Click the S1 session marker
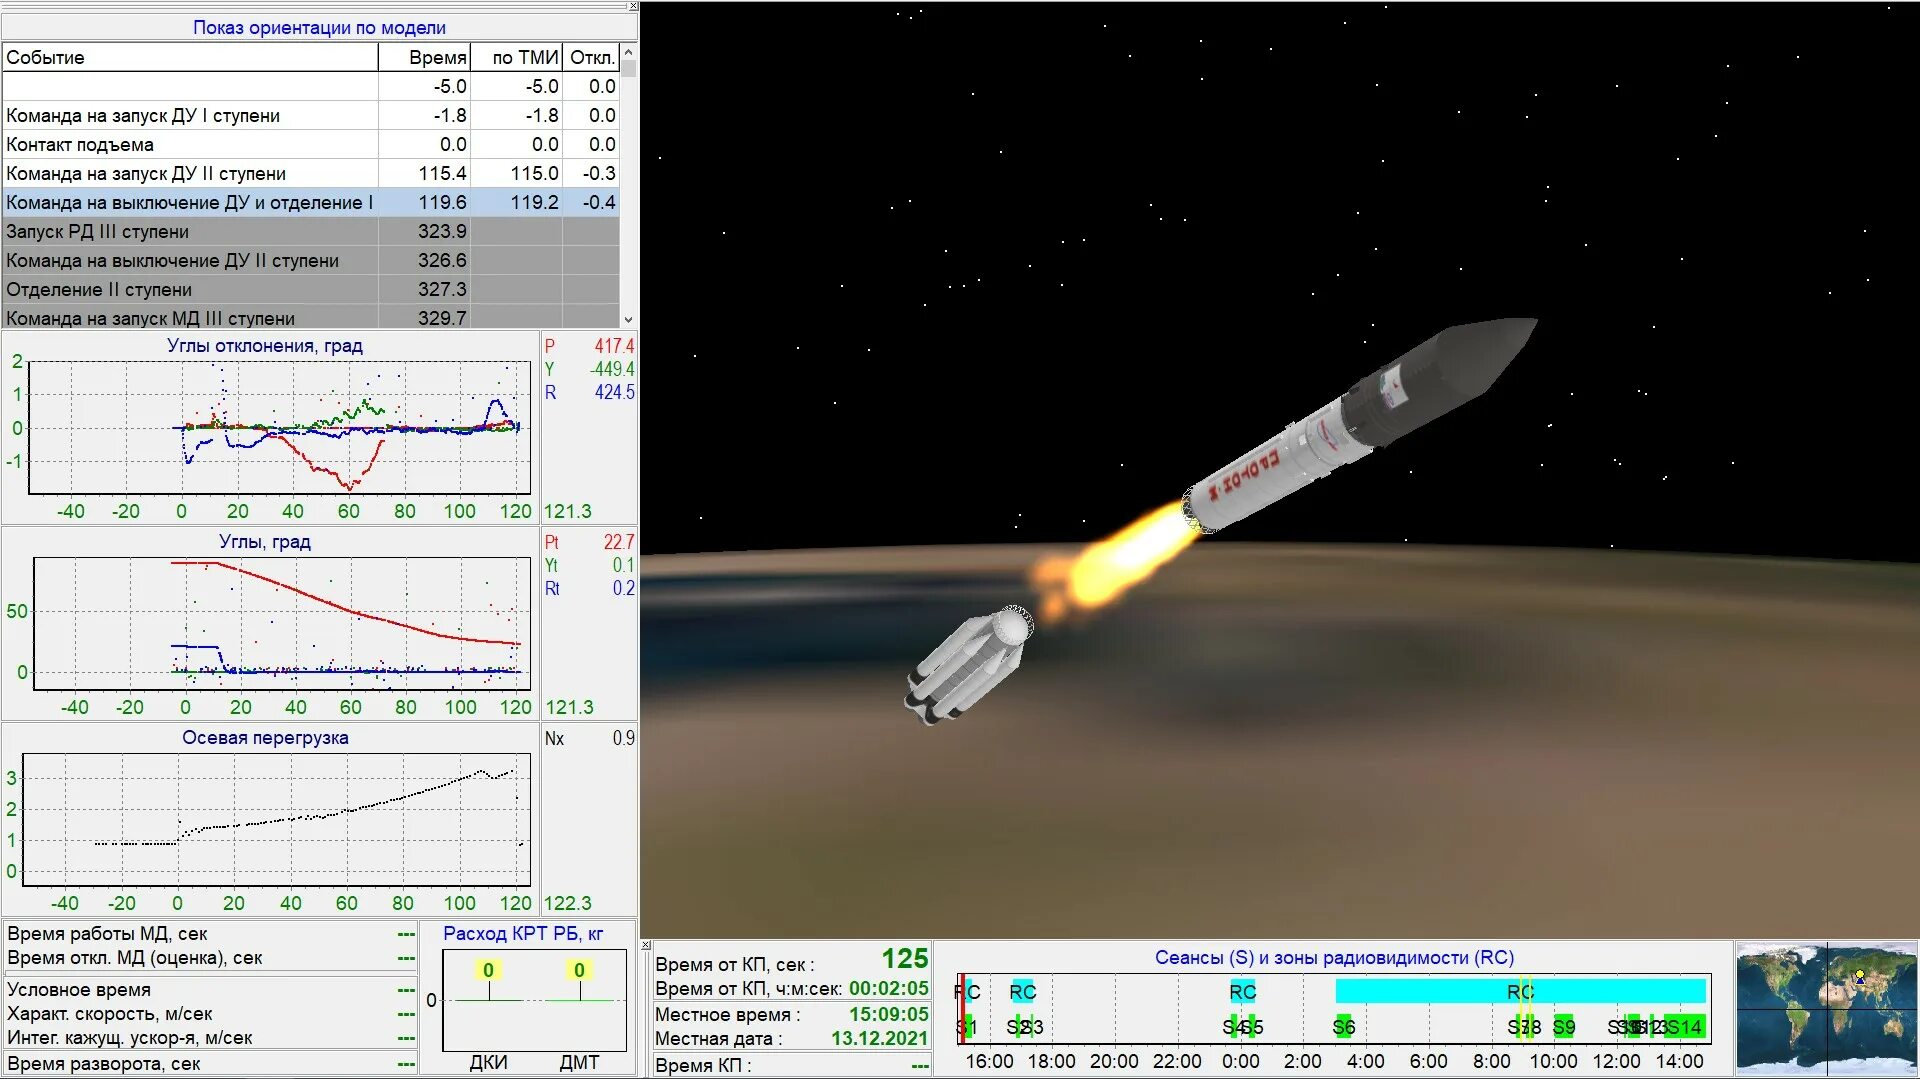The height and width of the screenshot is (1079, 1920). [966, 1027]
